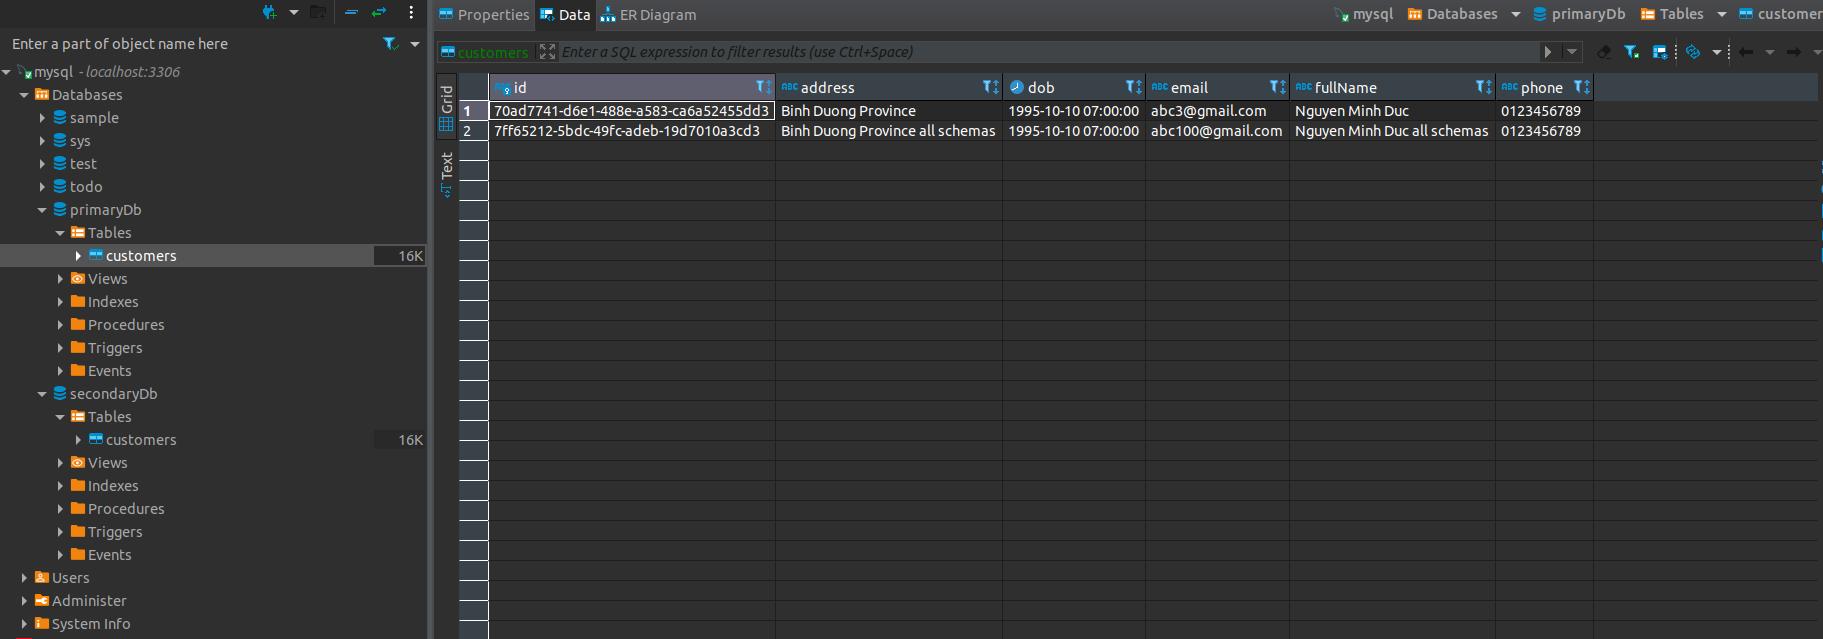Click the New Database Connection plug icon
Screen dimensions: 1823x639
269,13
